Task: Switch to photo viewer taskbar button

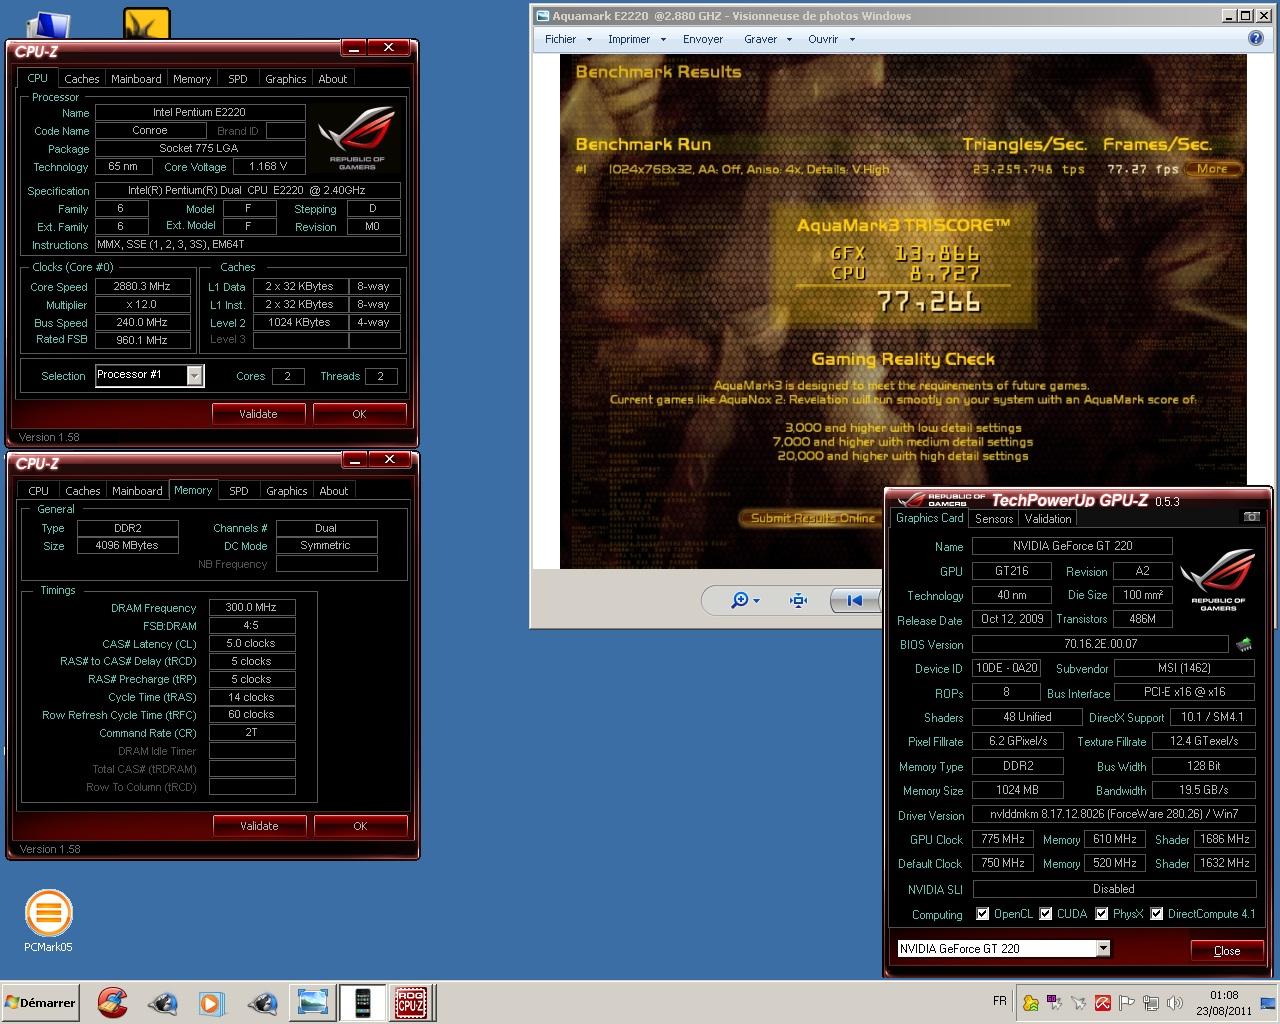Action: 312,1002
